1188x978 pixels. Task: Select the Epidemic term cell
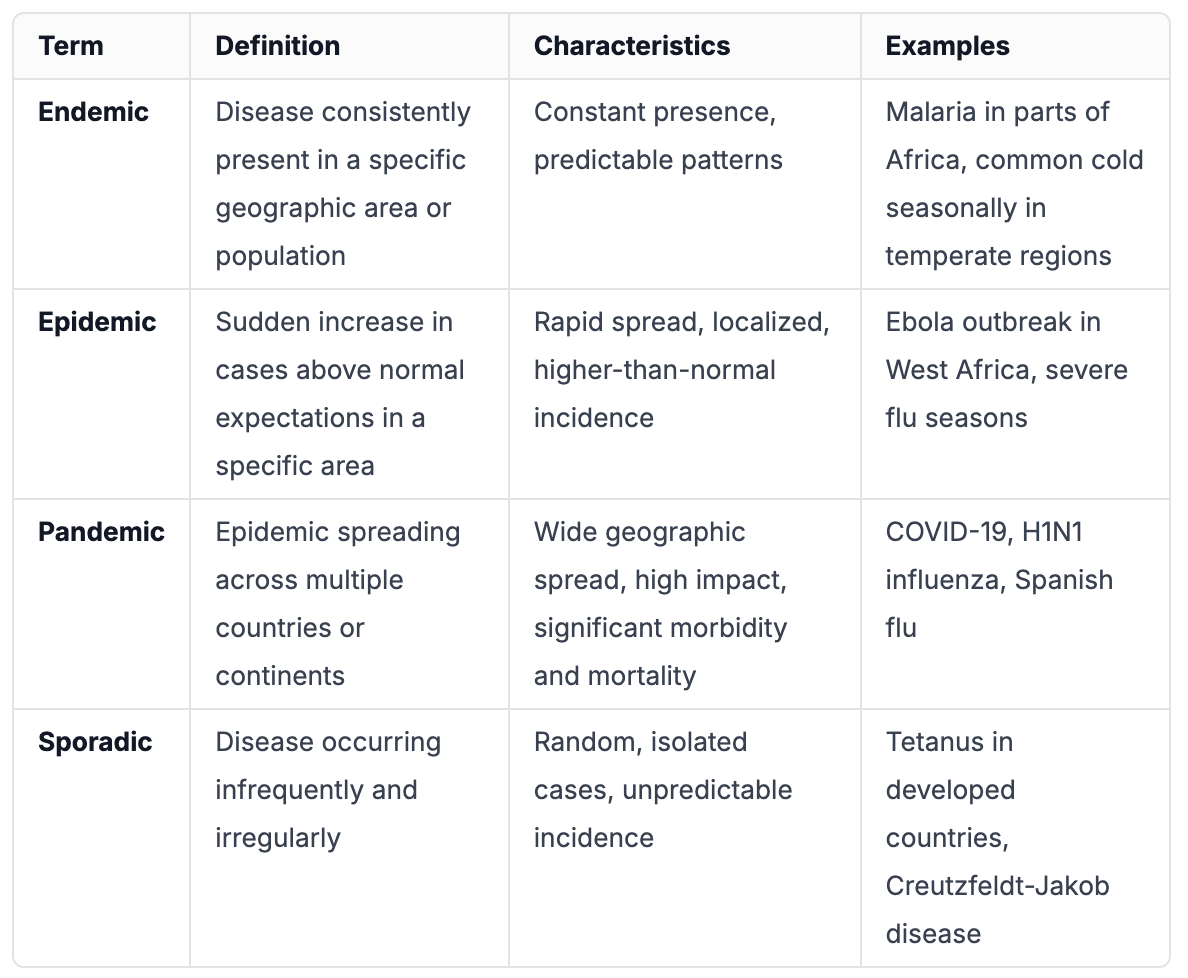102,394
